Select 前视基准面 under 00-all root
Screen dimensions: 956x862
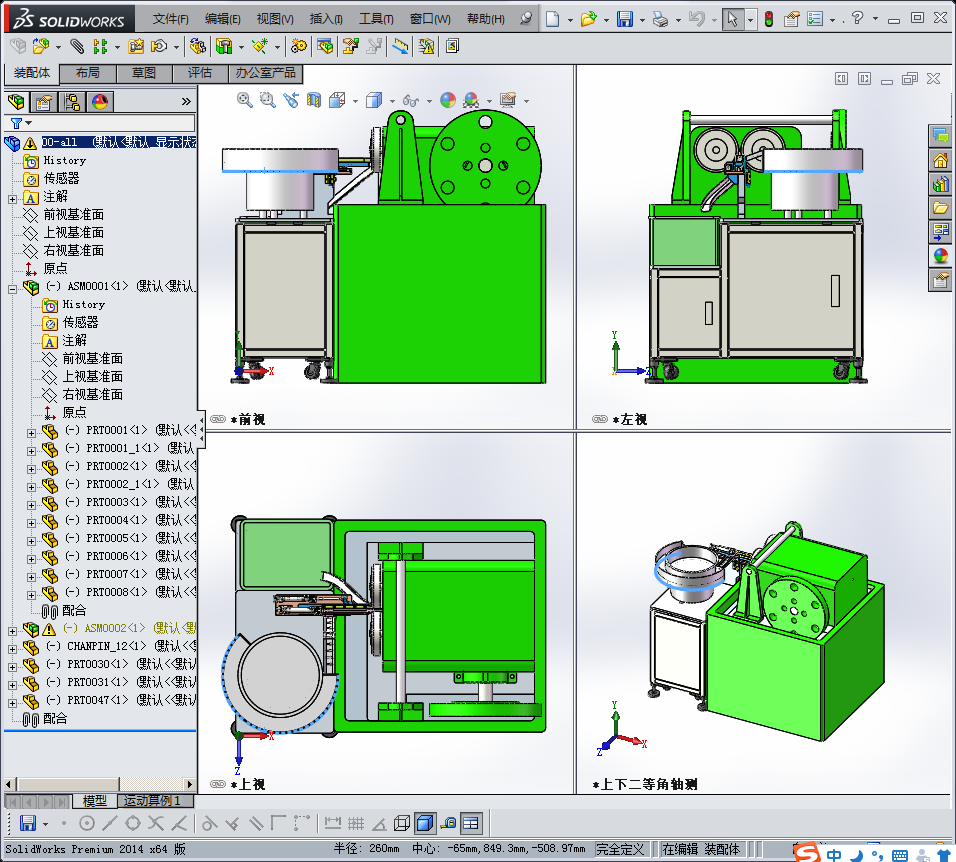point(73,215)
